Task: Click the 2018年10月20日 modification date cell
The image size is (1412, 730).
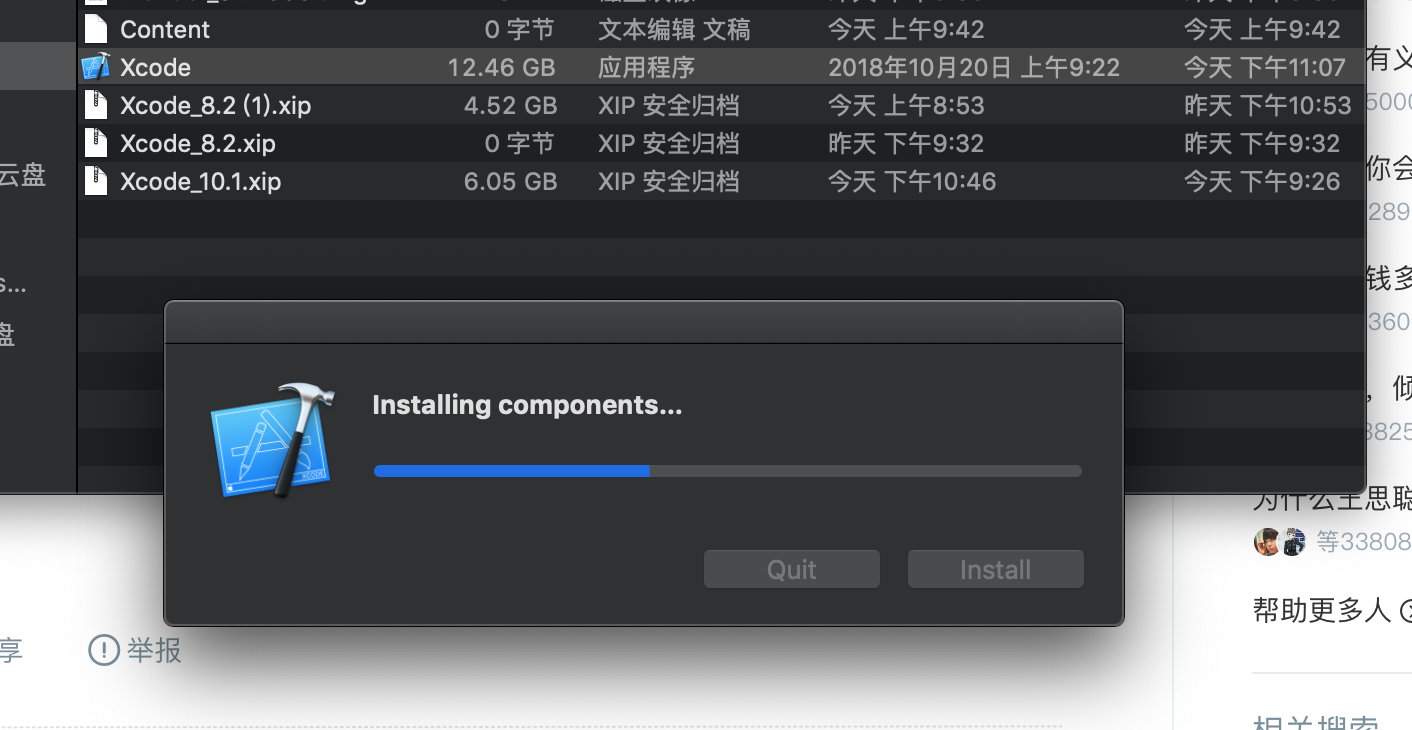Action: tap(974, 67)
